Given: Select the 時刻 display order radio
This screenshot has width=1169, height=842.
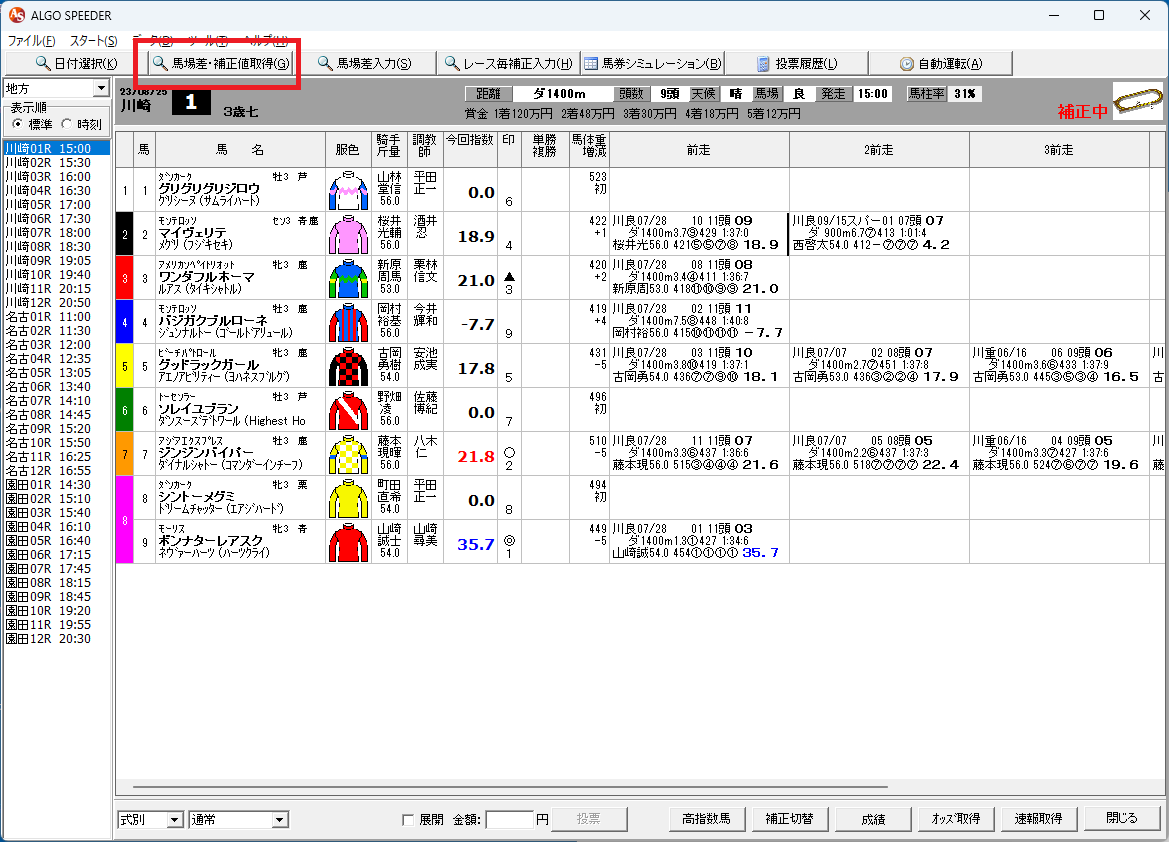Looking at the screenshot, I should 66,124.
